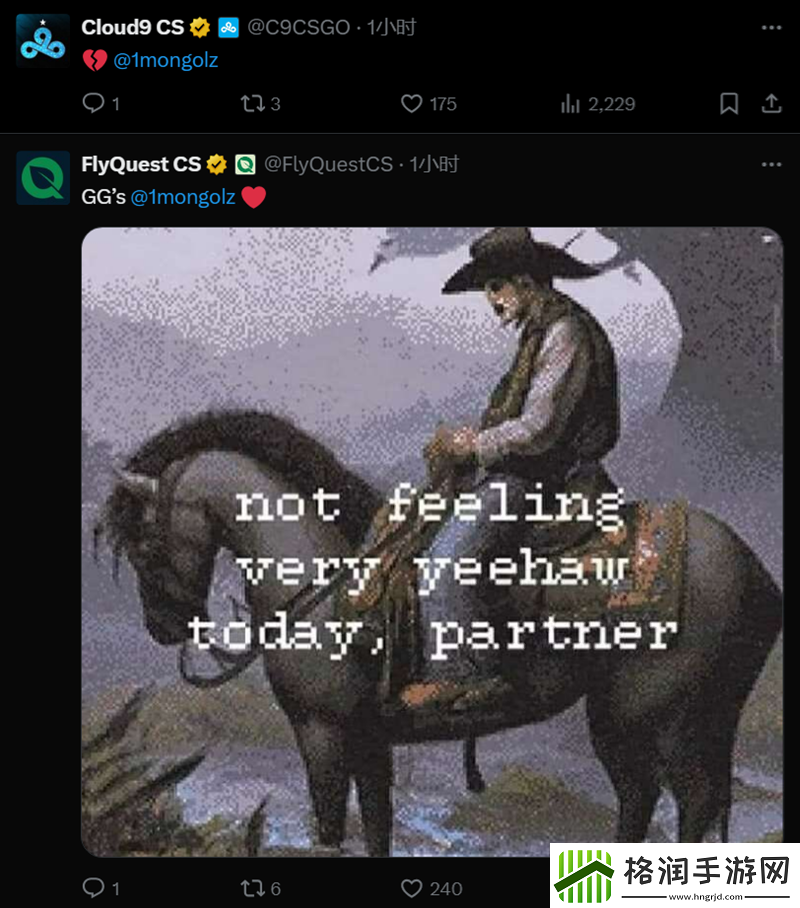Retweet the FlyQuest CS post
The width and height of the screenshot is (800, 908).
(x=261, y=888)
